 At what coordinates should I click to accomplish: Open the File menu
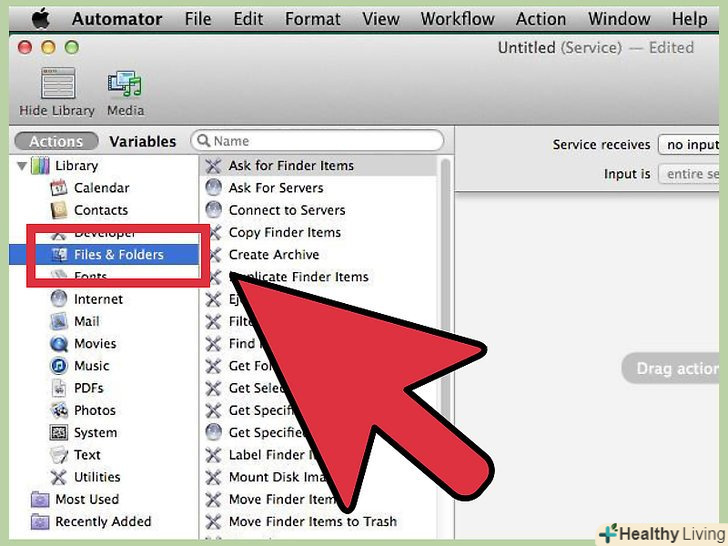[x=198, y=19]
